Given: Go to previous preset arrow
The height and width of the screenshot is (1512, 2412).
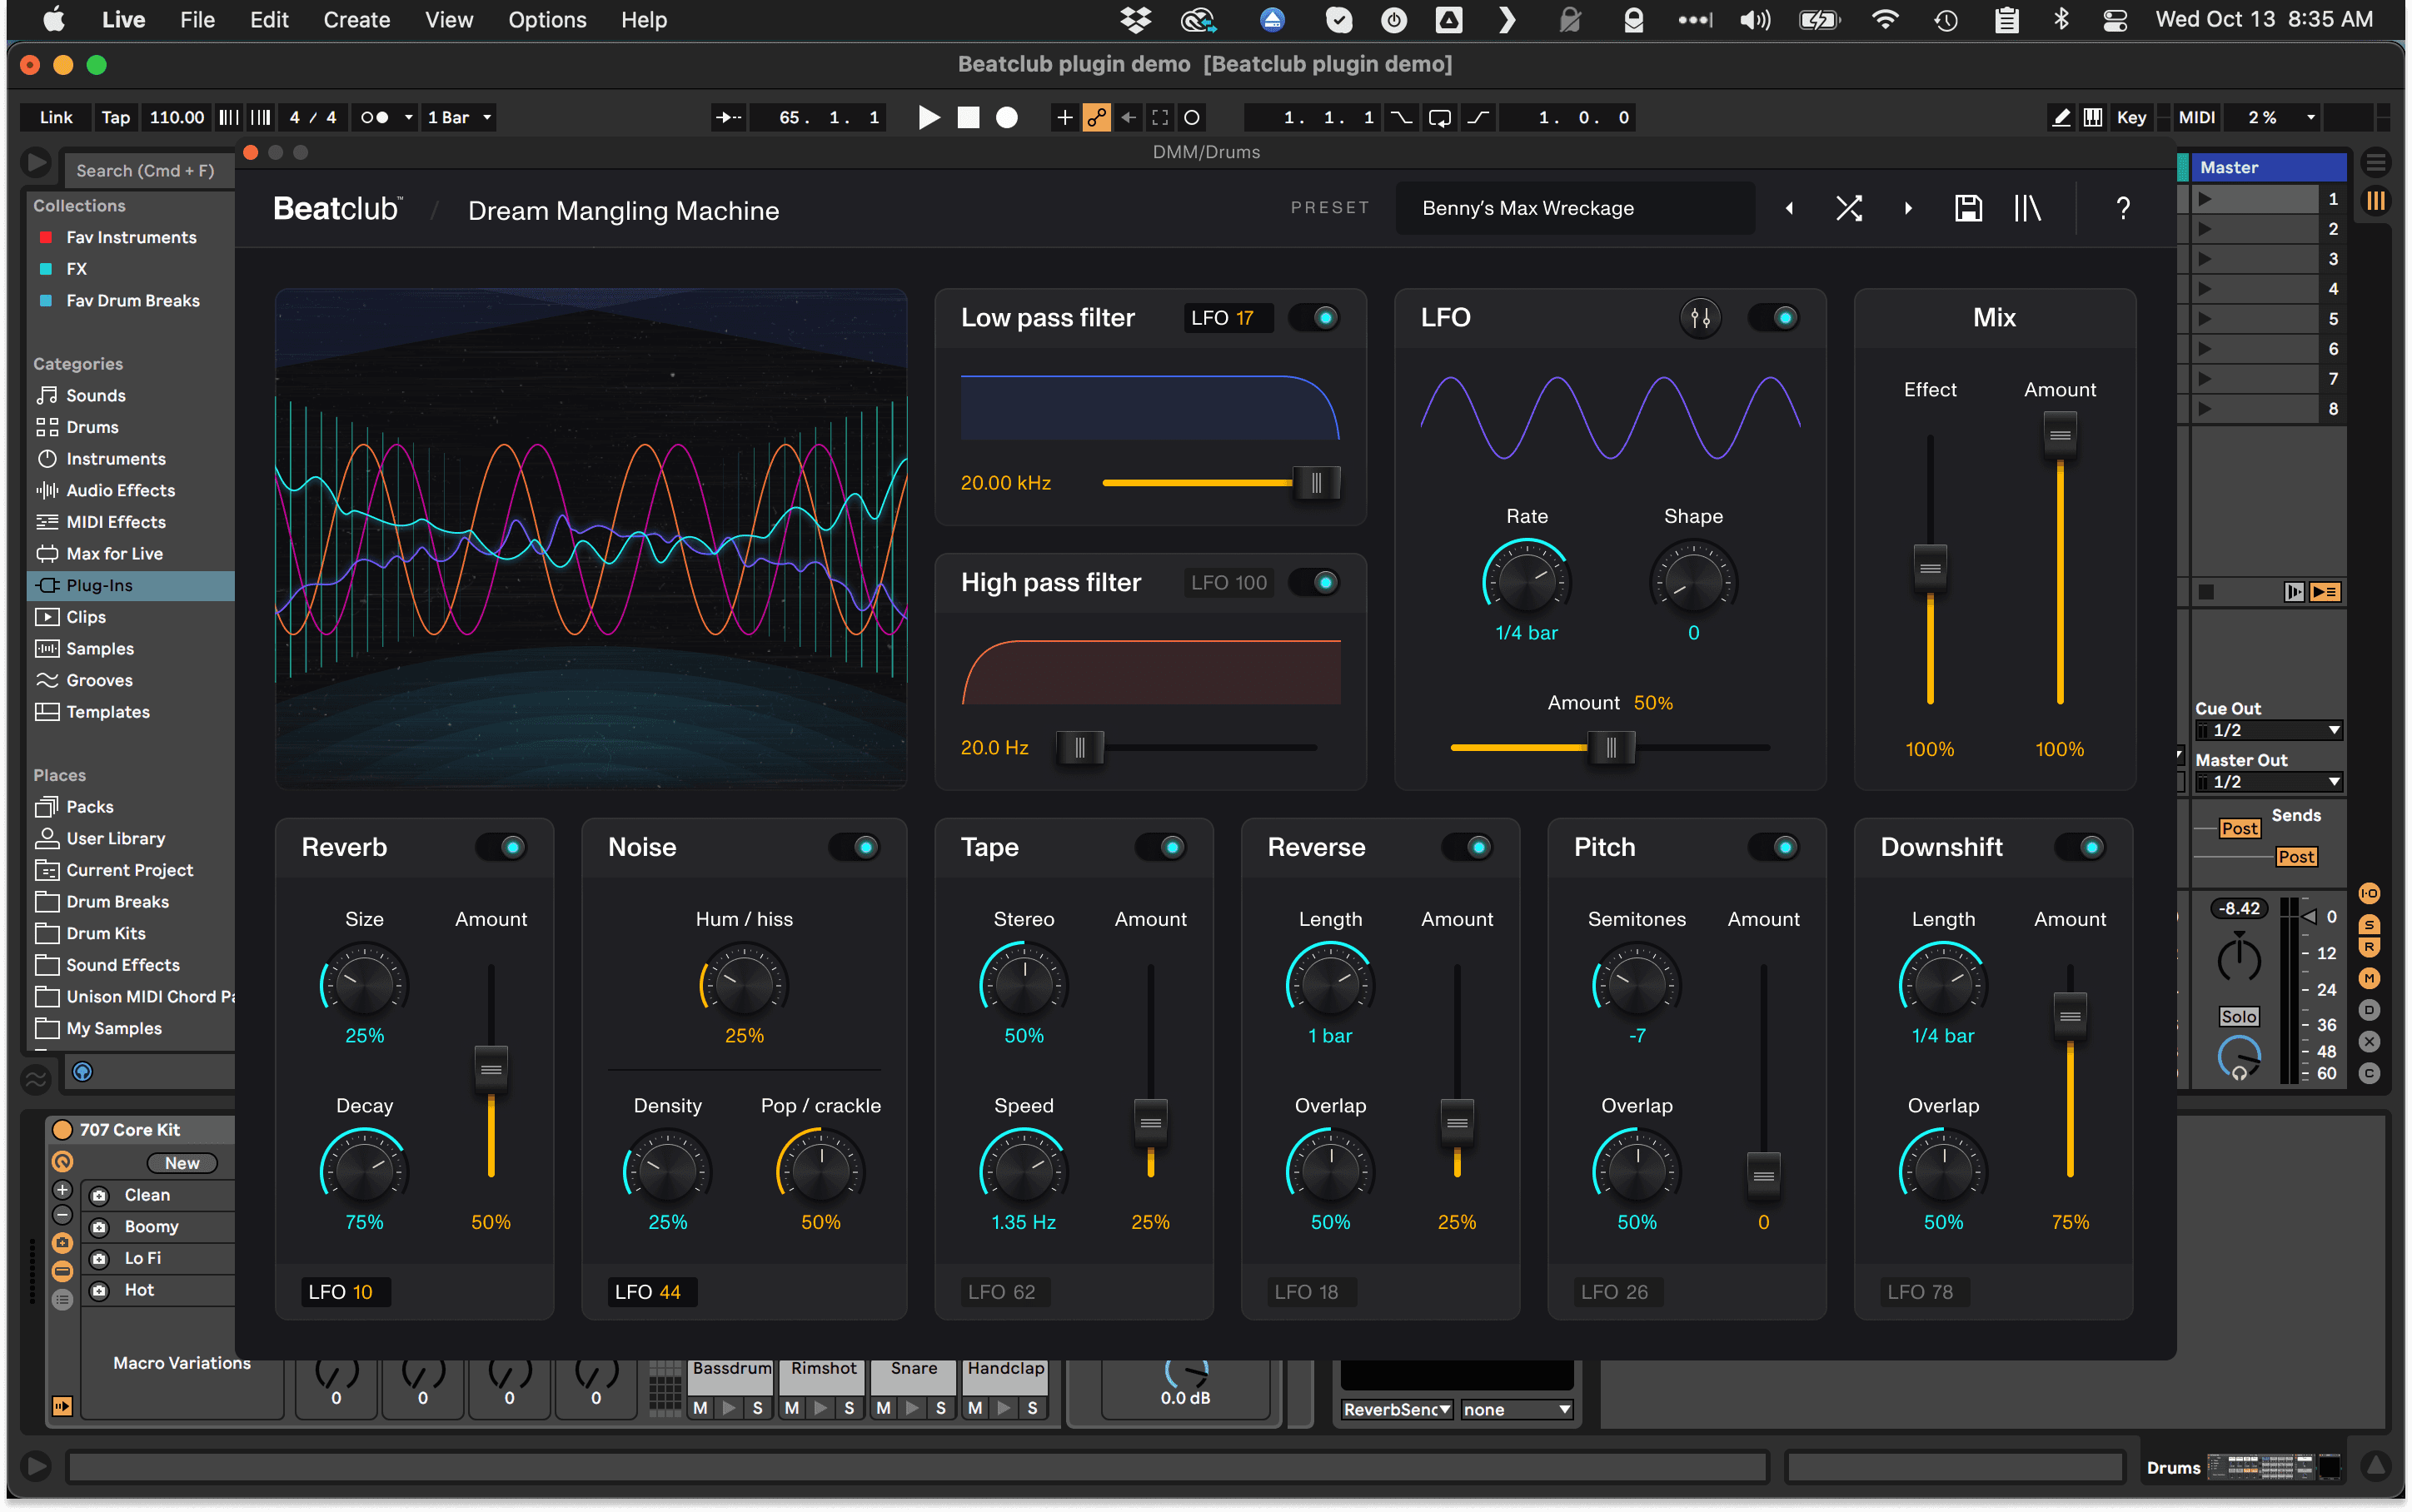Looking at the screenshot, I should [x=1789, y=209].
